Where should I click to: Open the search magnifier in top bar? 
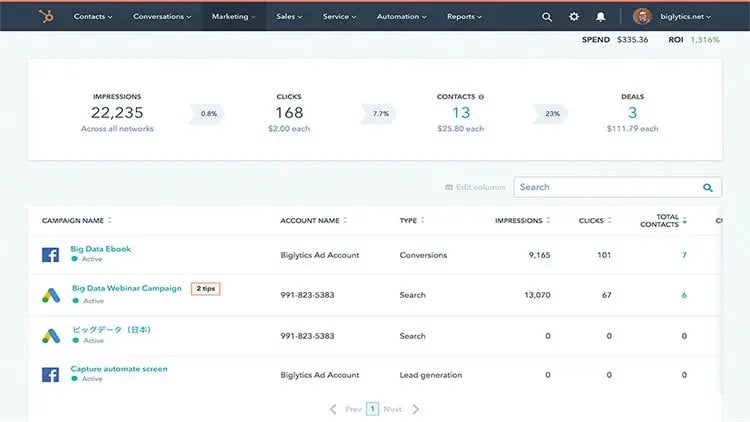coord(547,17)
